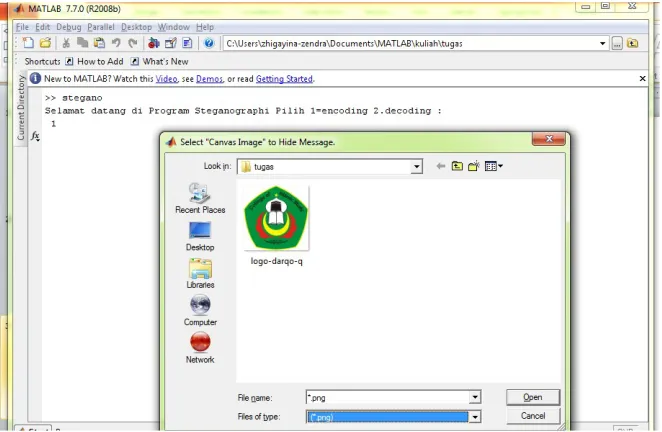Click the Open file folder icon

pyautogui.click(x=45, y=43)
